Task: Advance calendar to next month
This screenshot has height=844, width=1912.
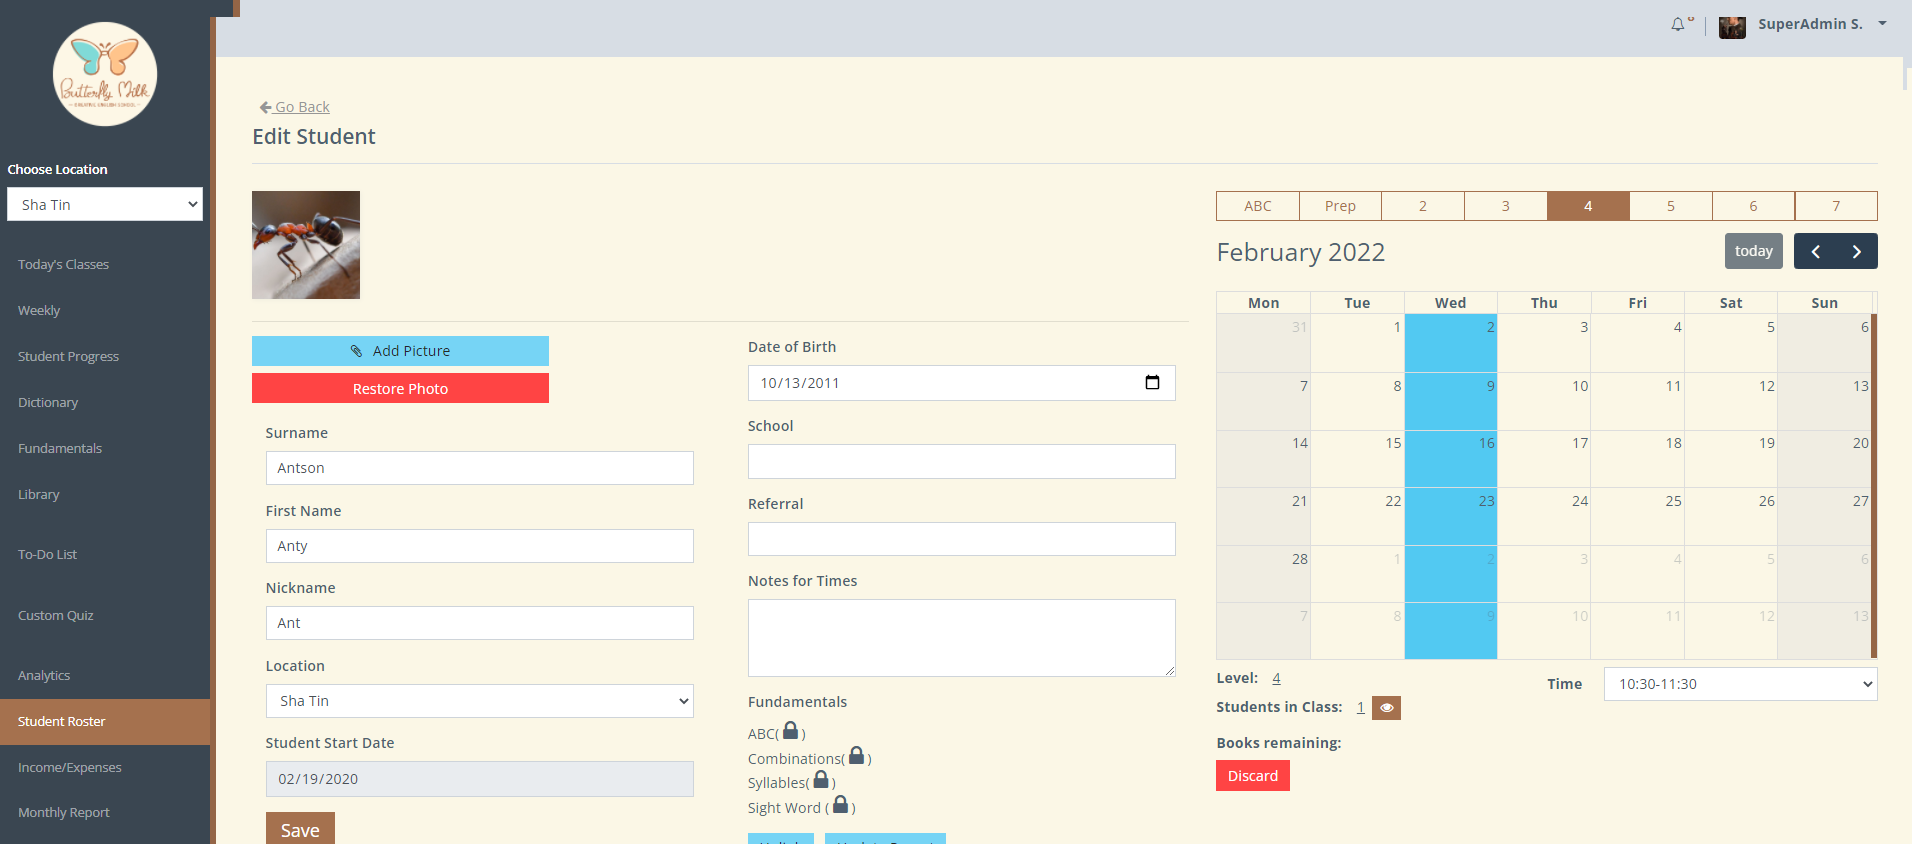Action: [x=1856, y=252]
